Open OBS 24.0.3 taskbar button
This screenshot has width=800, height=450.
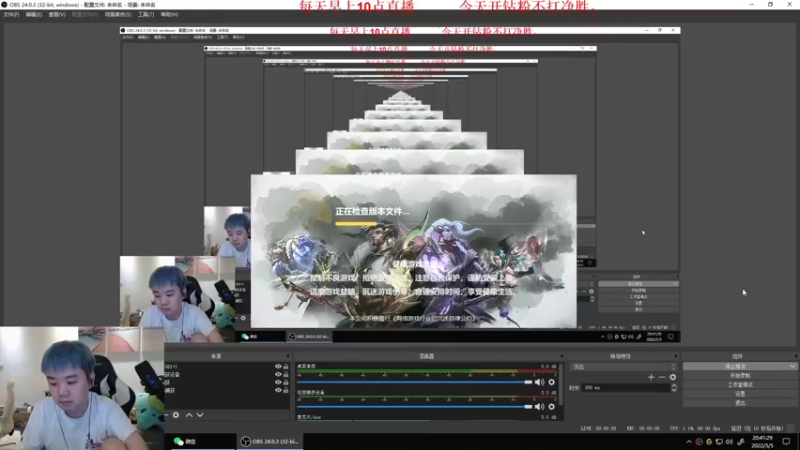270,441
